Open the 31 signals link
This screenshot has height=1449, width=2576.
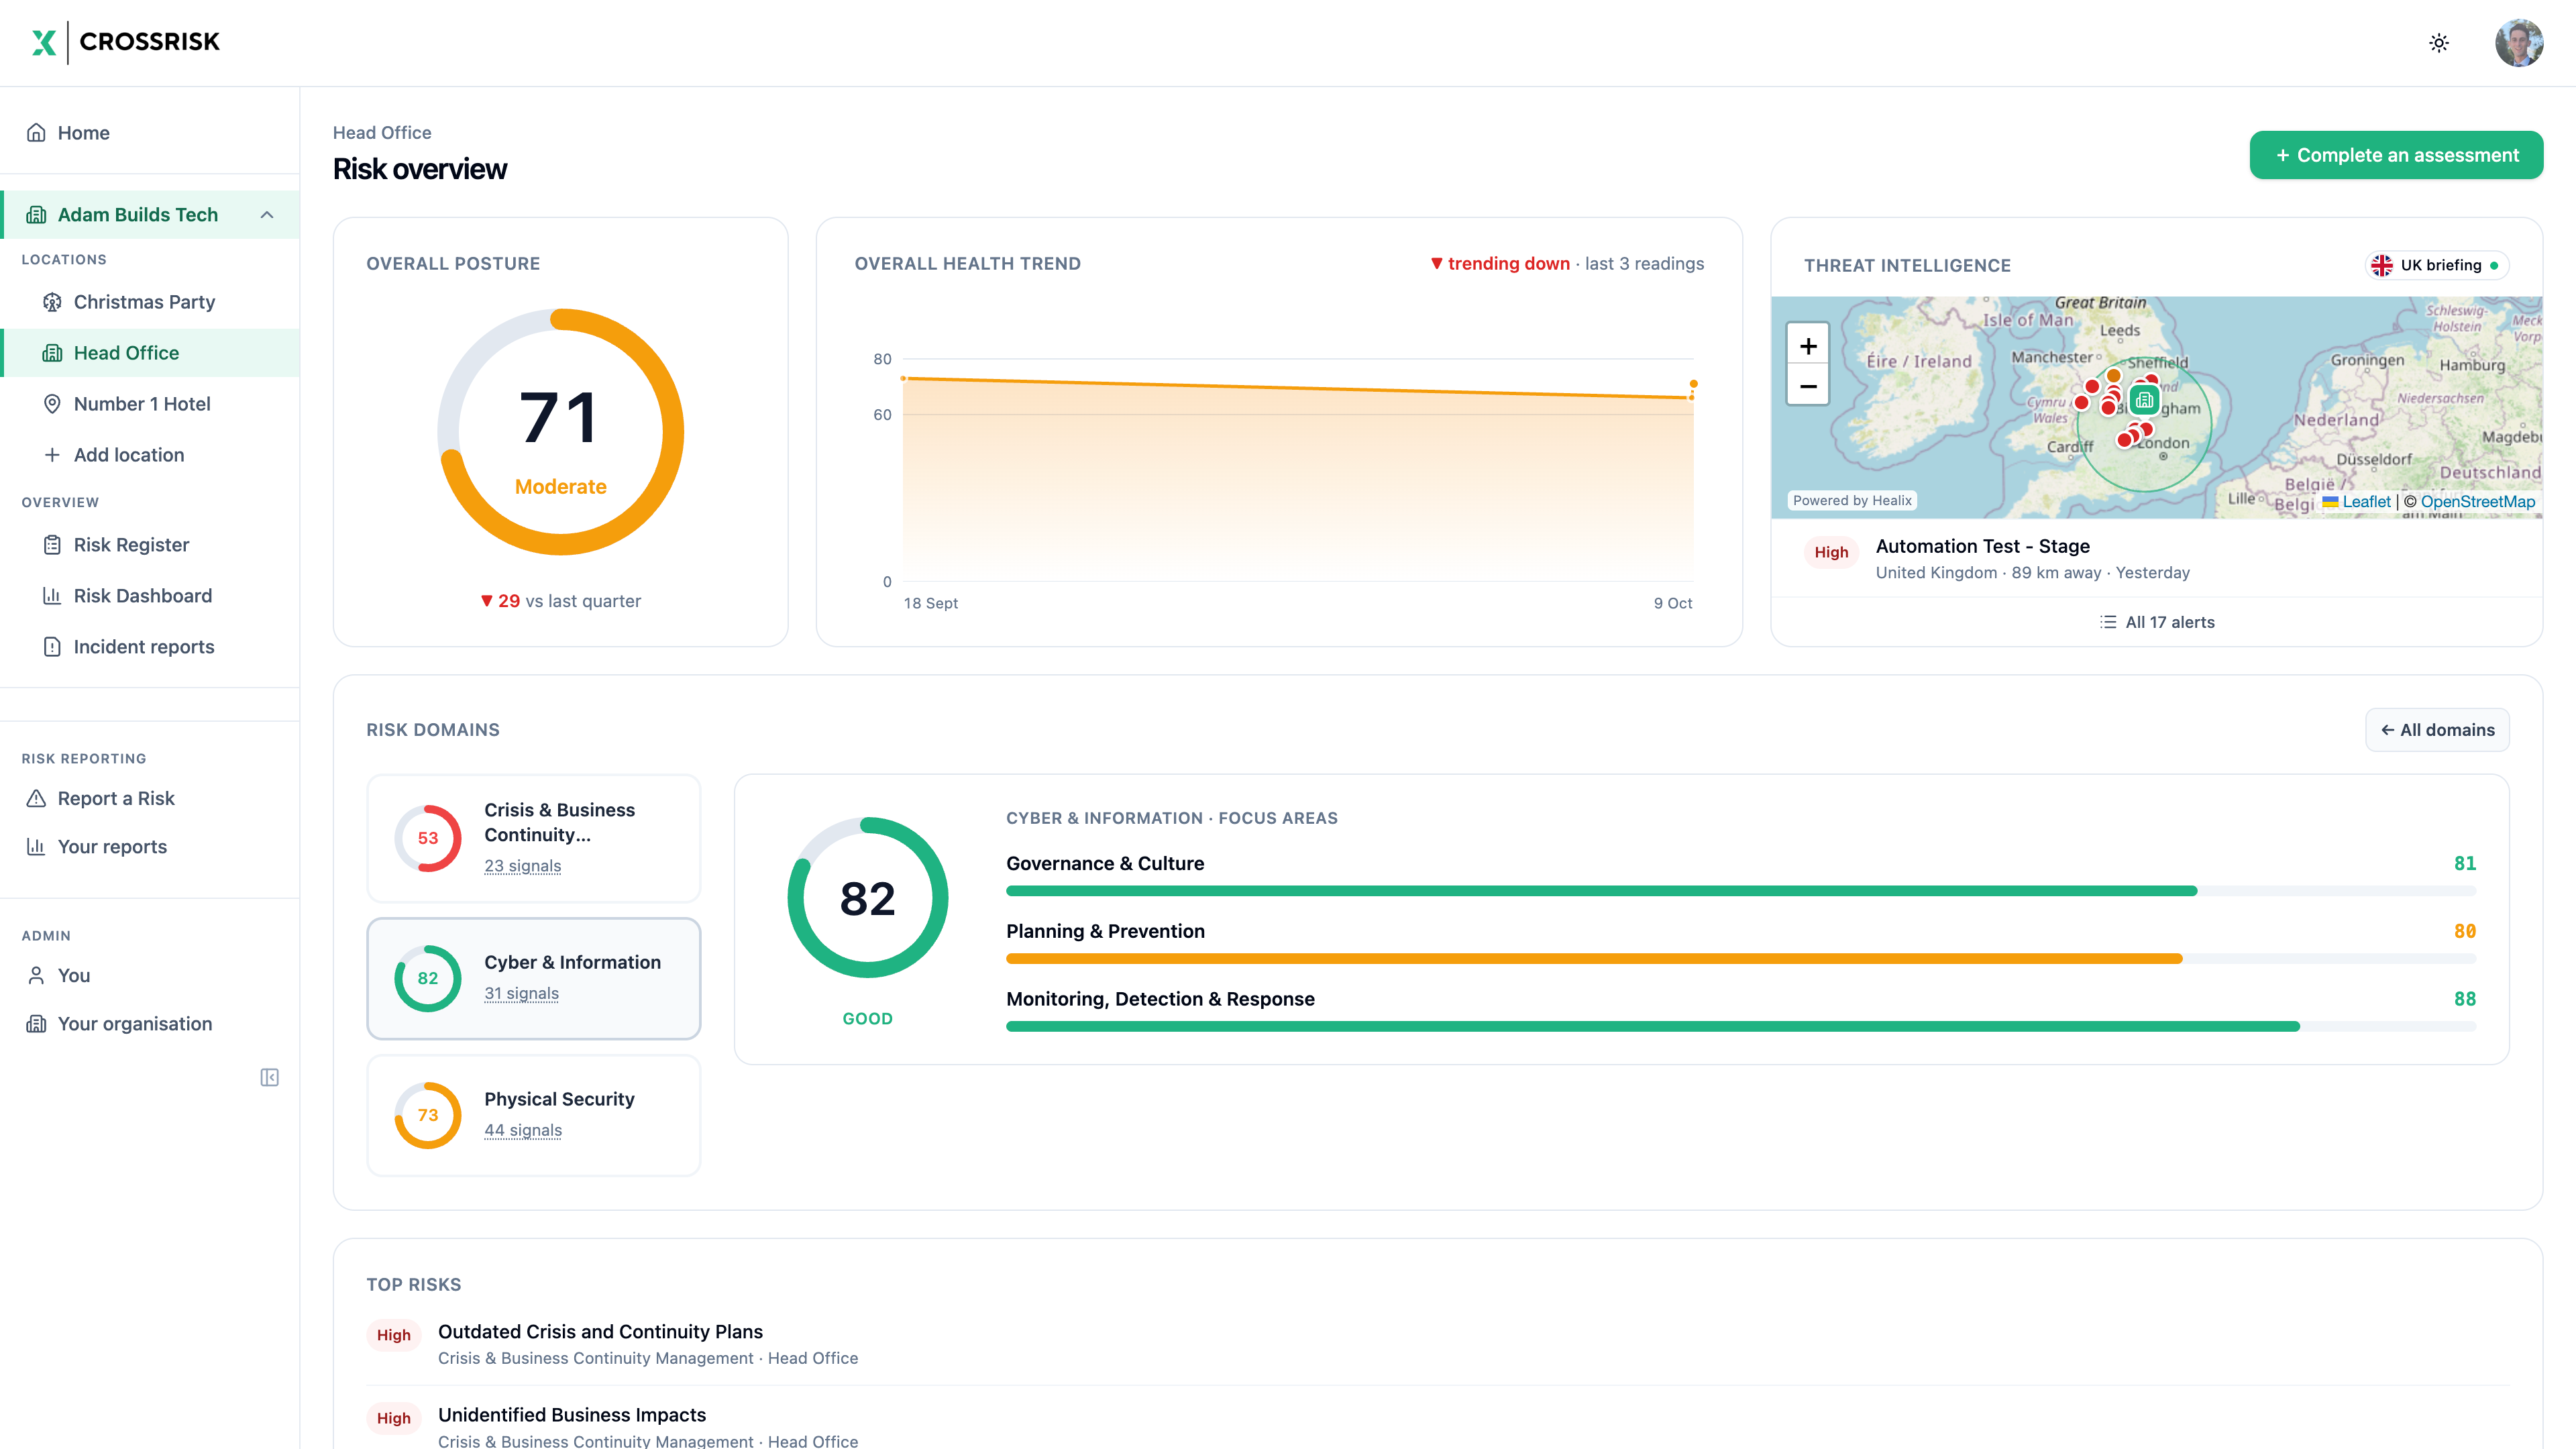pyautogui.click(x=521, y=993)
